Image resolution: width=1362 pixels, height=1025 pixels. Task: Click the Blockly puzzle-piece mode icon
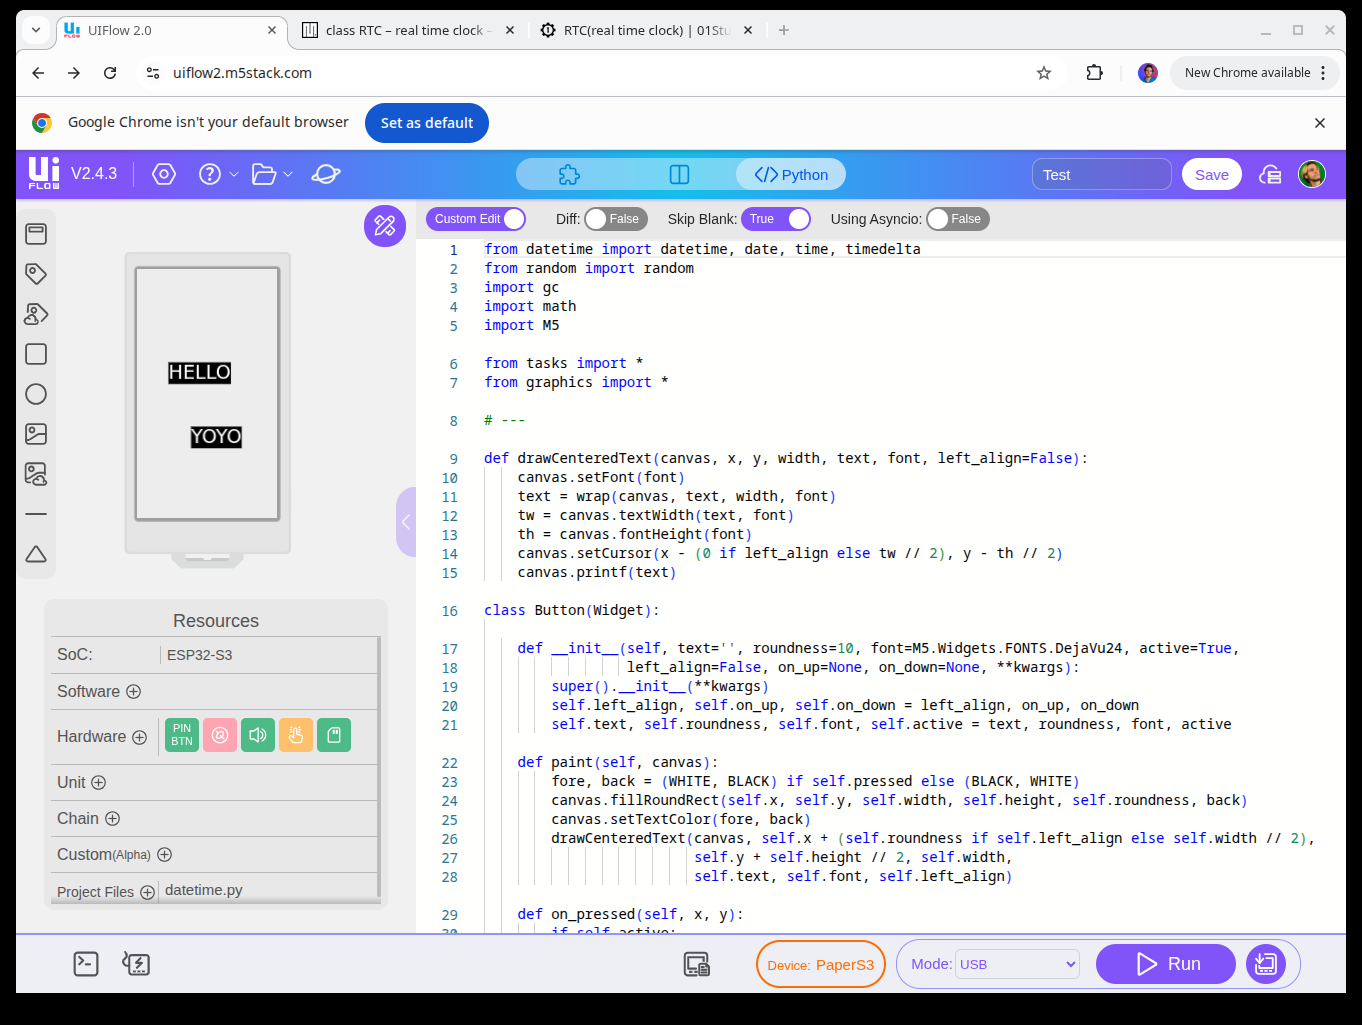[569, 175]
